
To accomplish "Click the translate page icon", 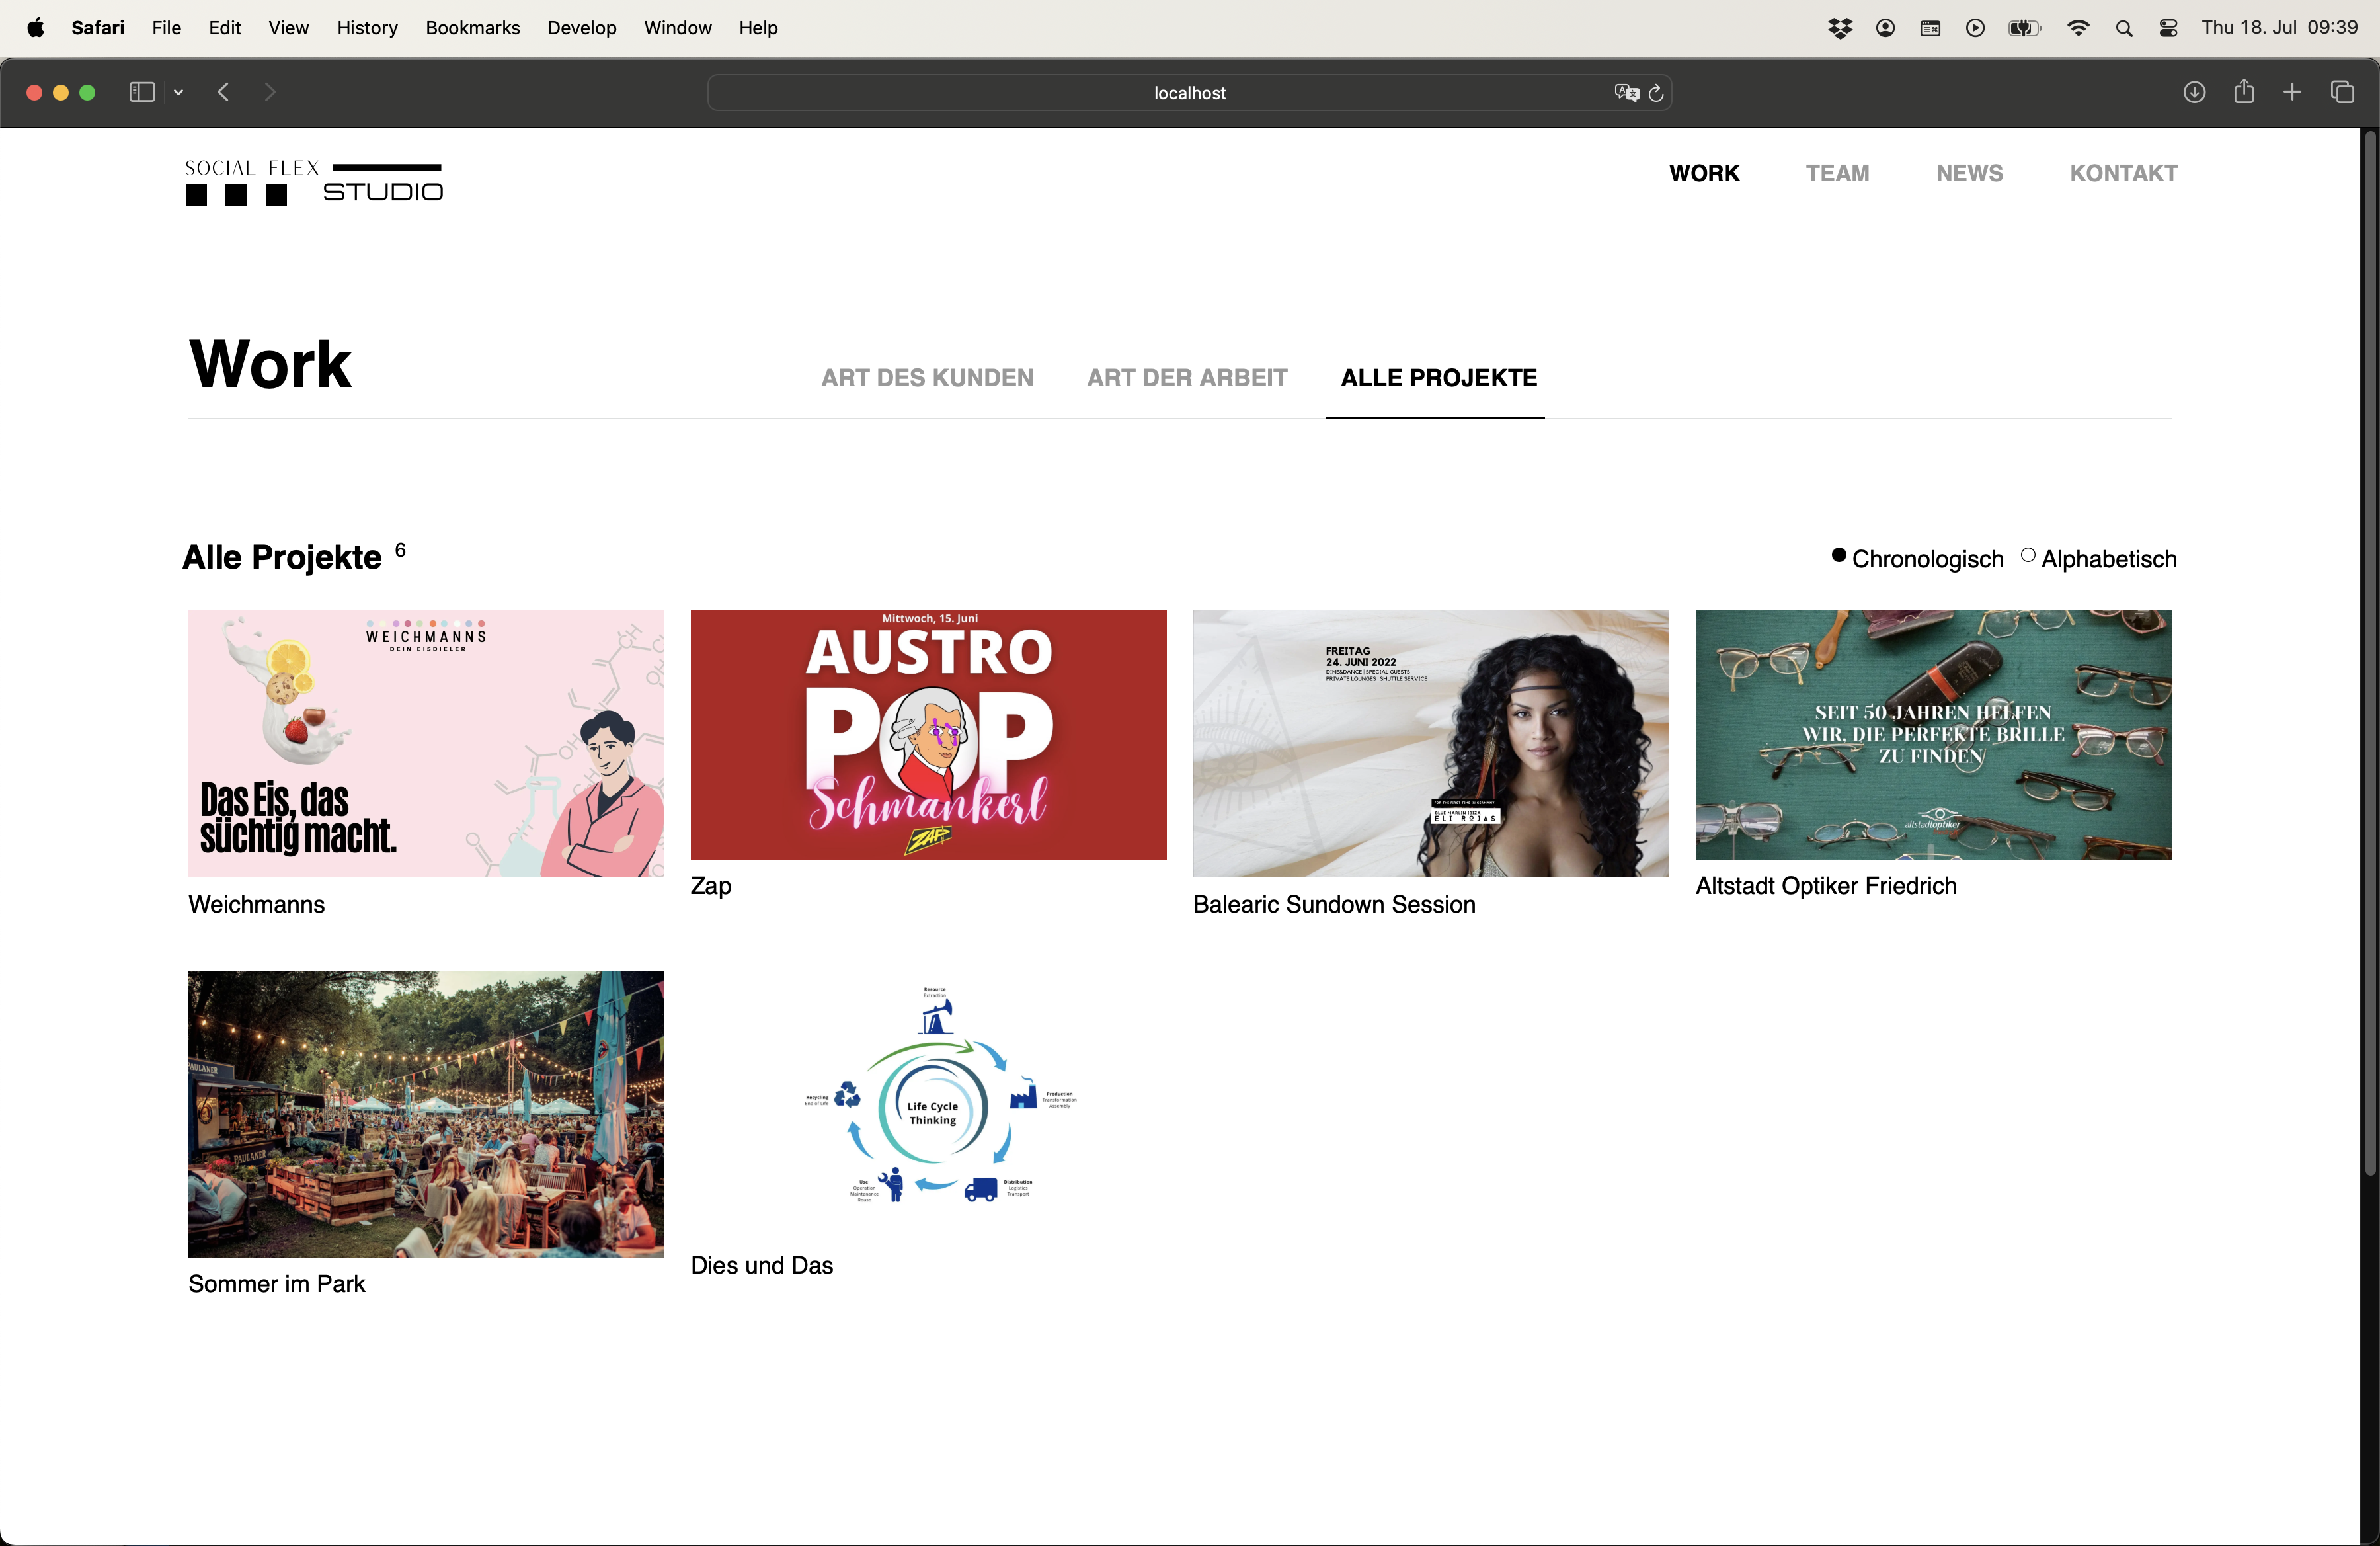I will point(1626,93).
